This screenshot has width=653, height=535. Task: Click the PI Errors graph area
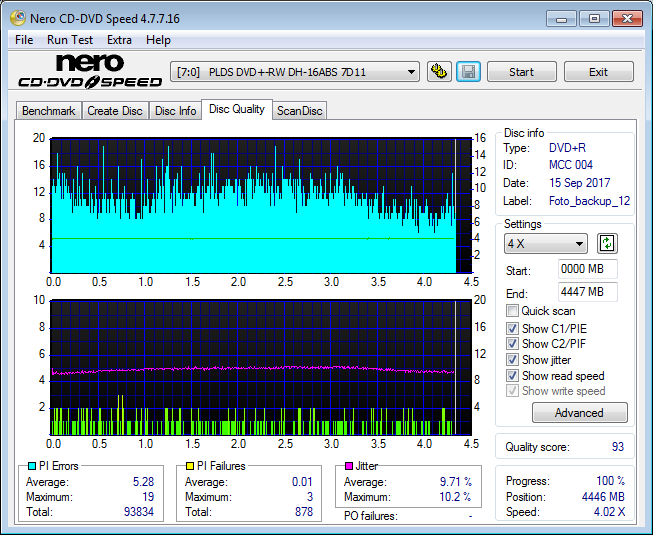coord(261,205)
